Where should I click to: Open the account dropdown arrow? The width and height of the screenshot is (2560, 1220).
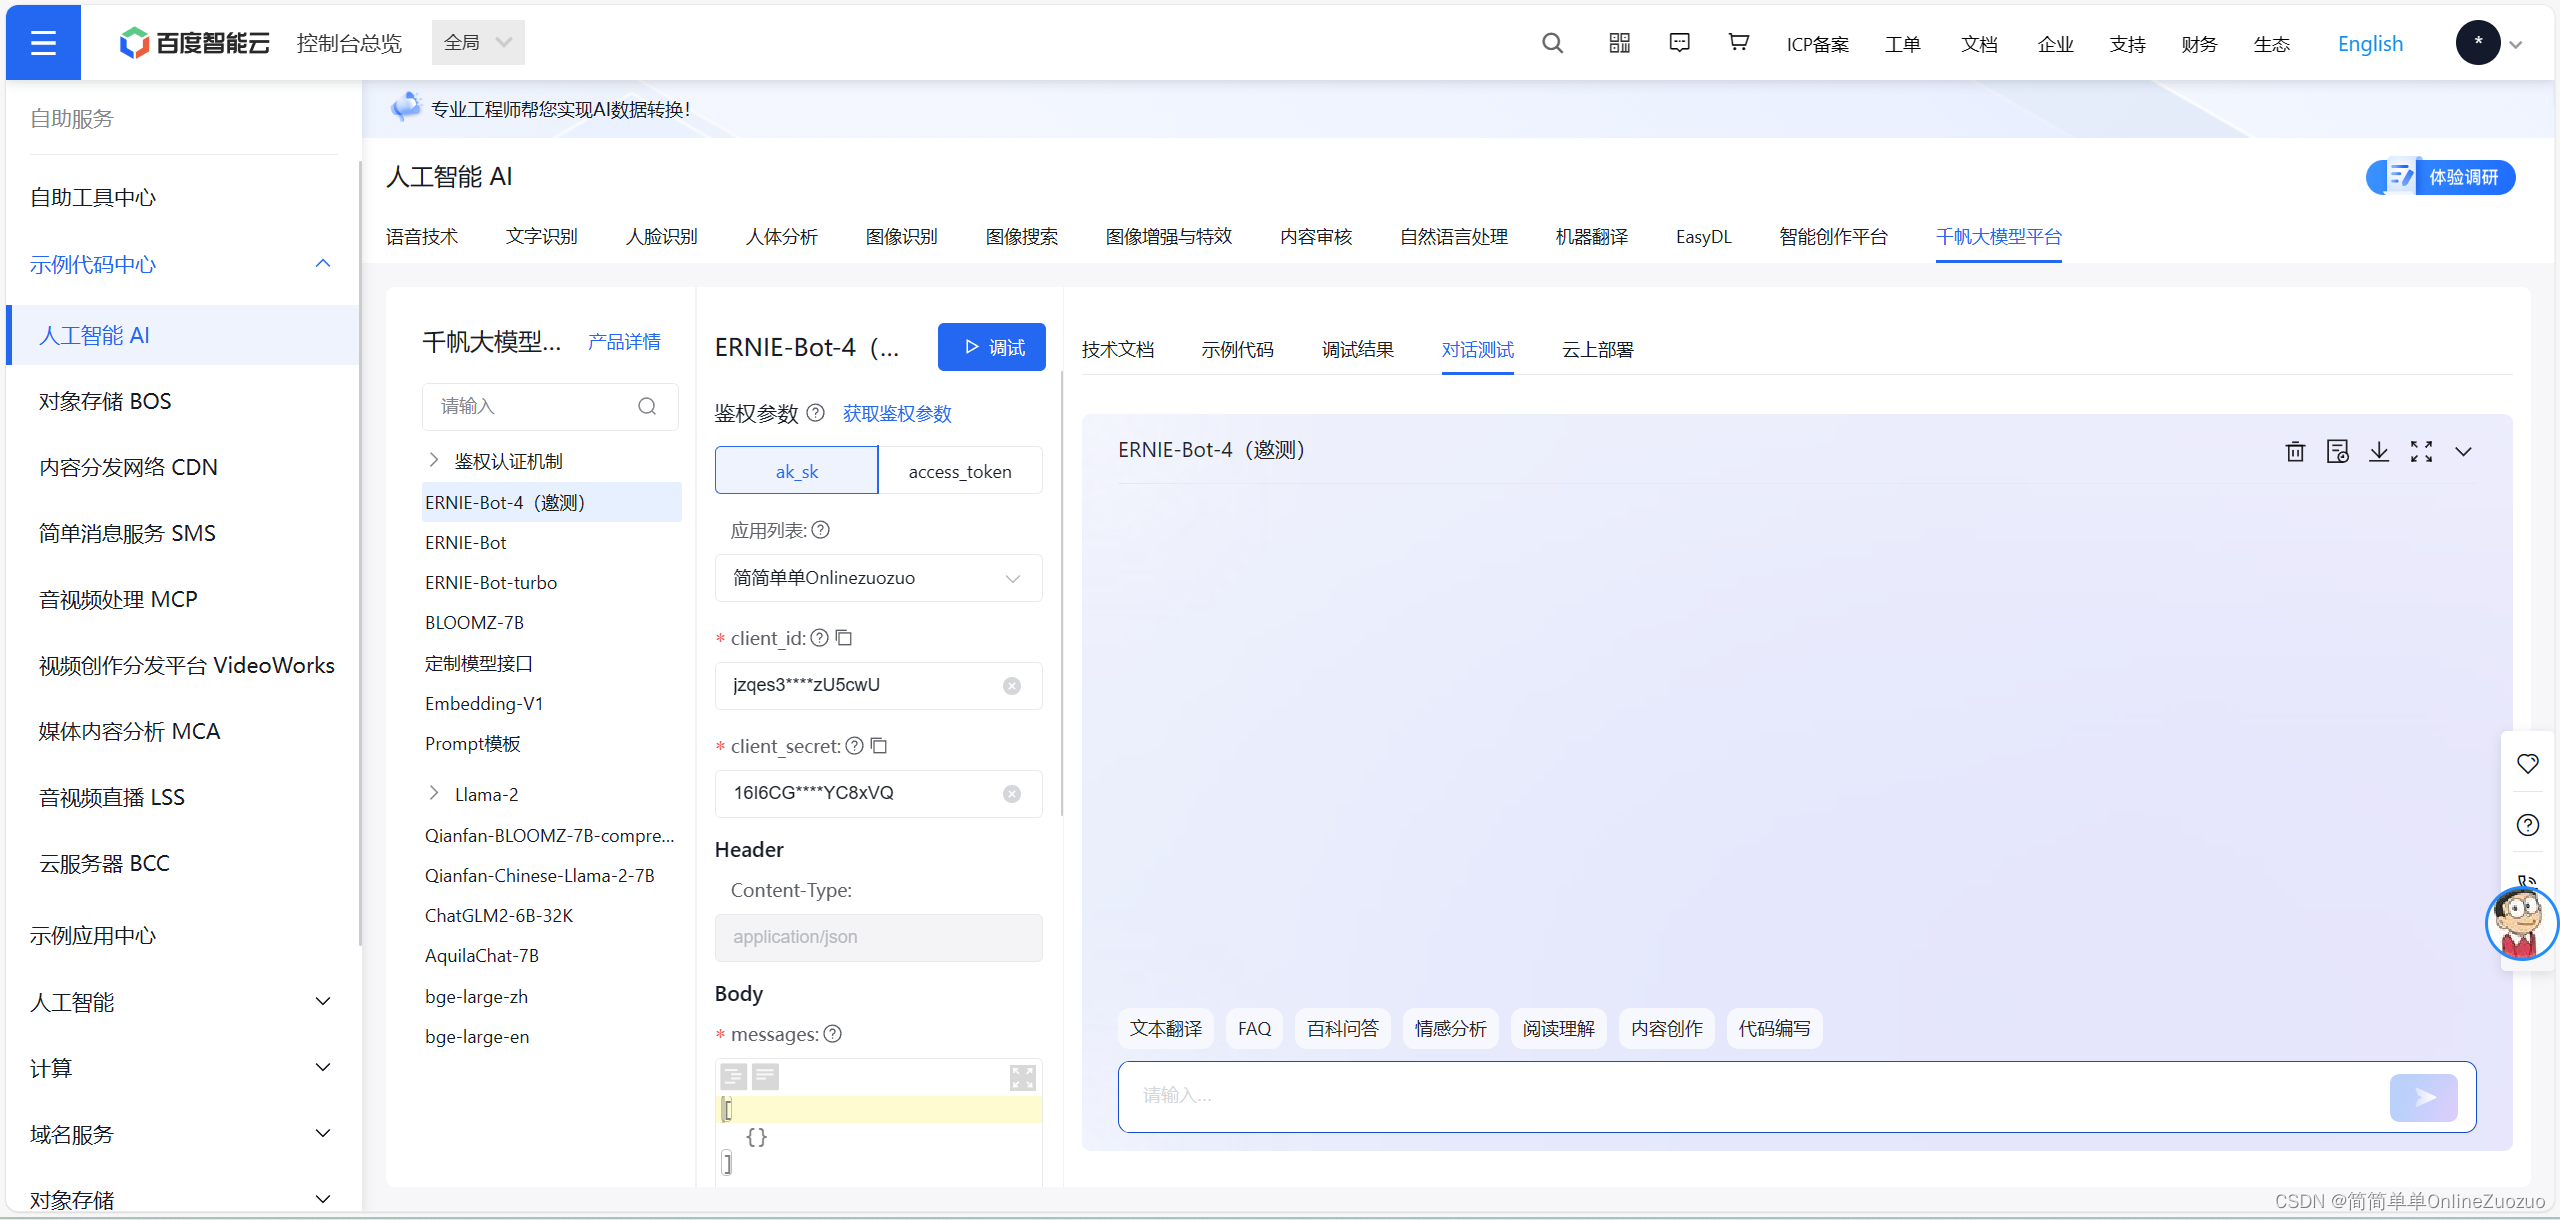coord(2516,45)
